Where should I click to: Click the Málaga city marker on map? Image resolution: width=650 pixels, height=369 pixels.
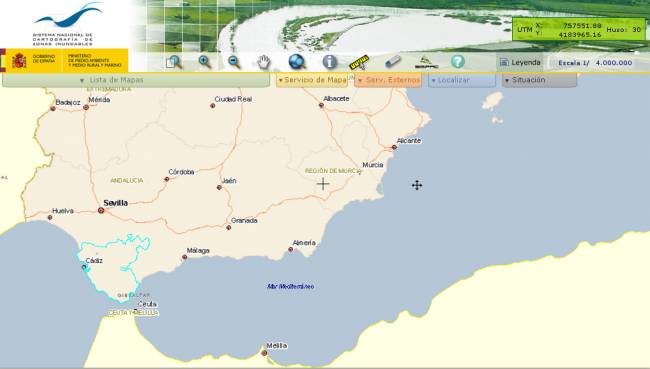pyautogui.click(x=184, y=257)
